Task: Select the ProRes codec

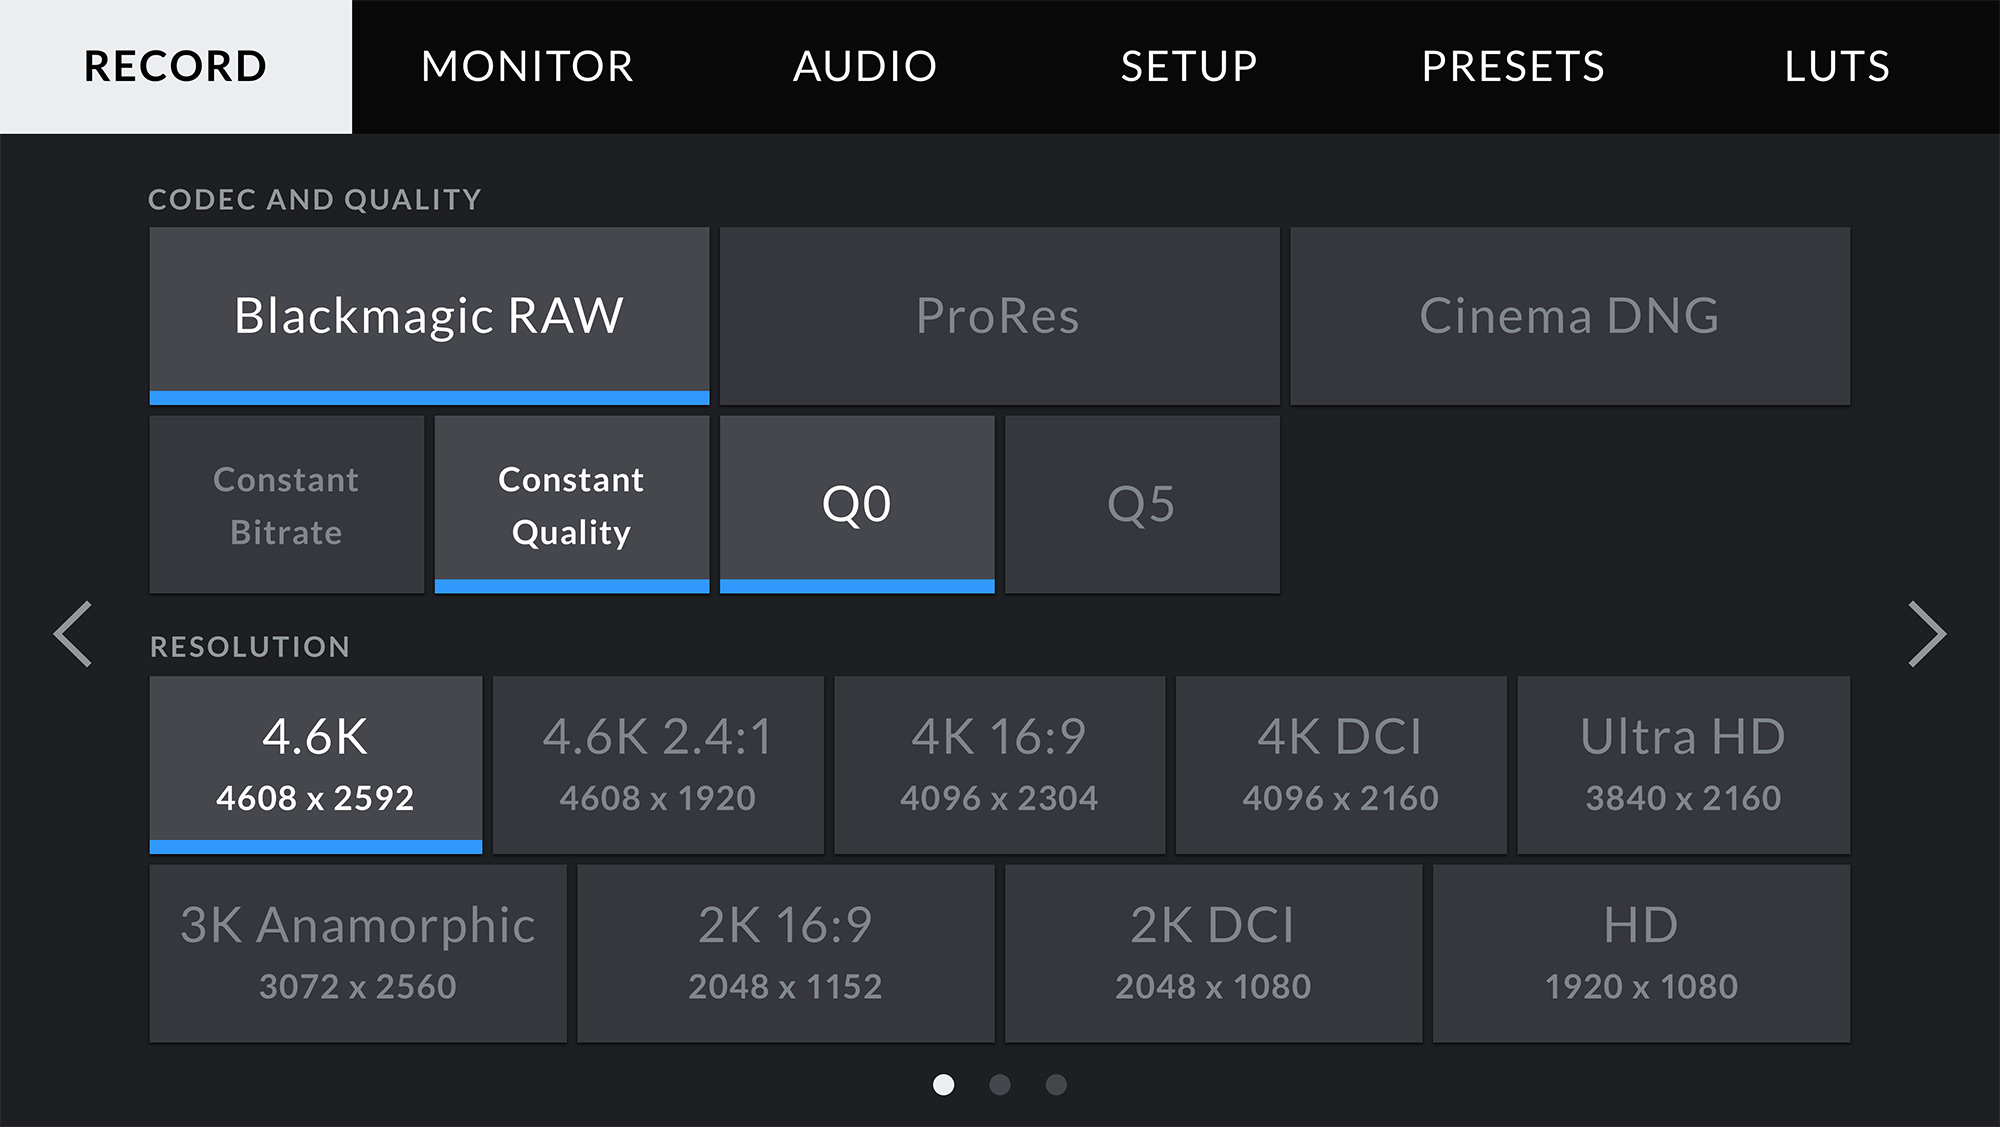Action: pos(998,315)
